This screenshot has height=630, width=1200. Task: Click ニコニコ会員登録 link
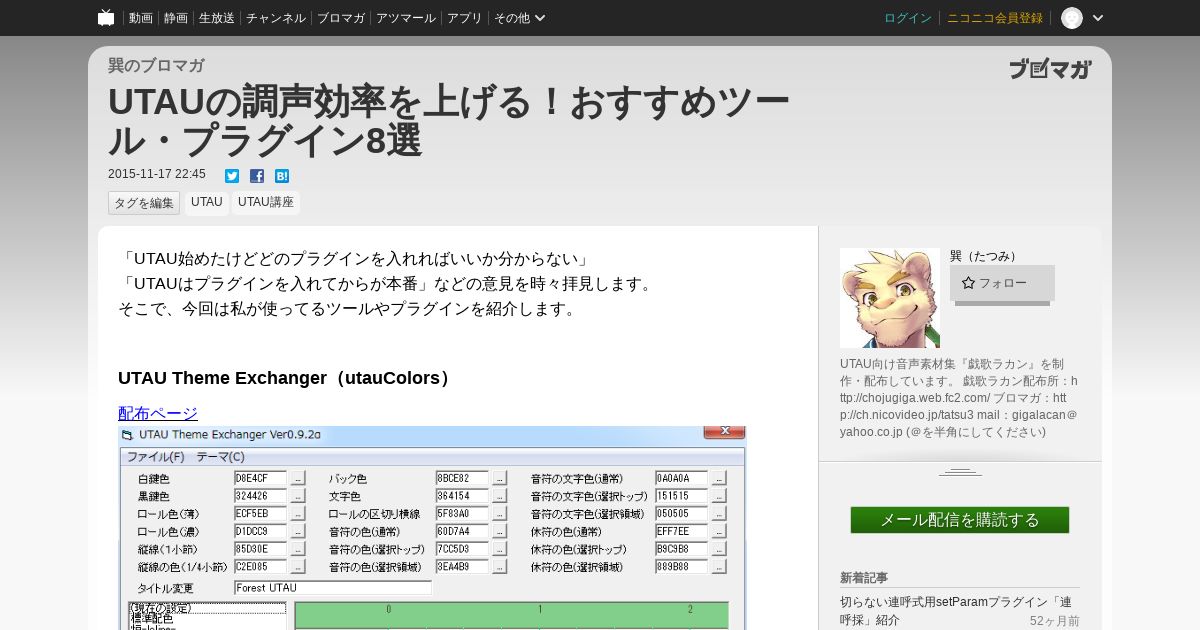pyautogui.click(x=995, y=18)
